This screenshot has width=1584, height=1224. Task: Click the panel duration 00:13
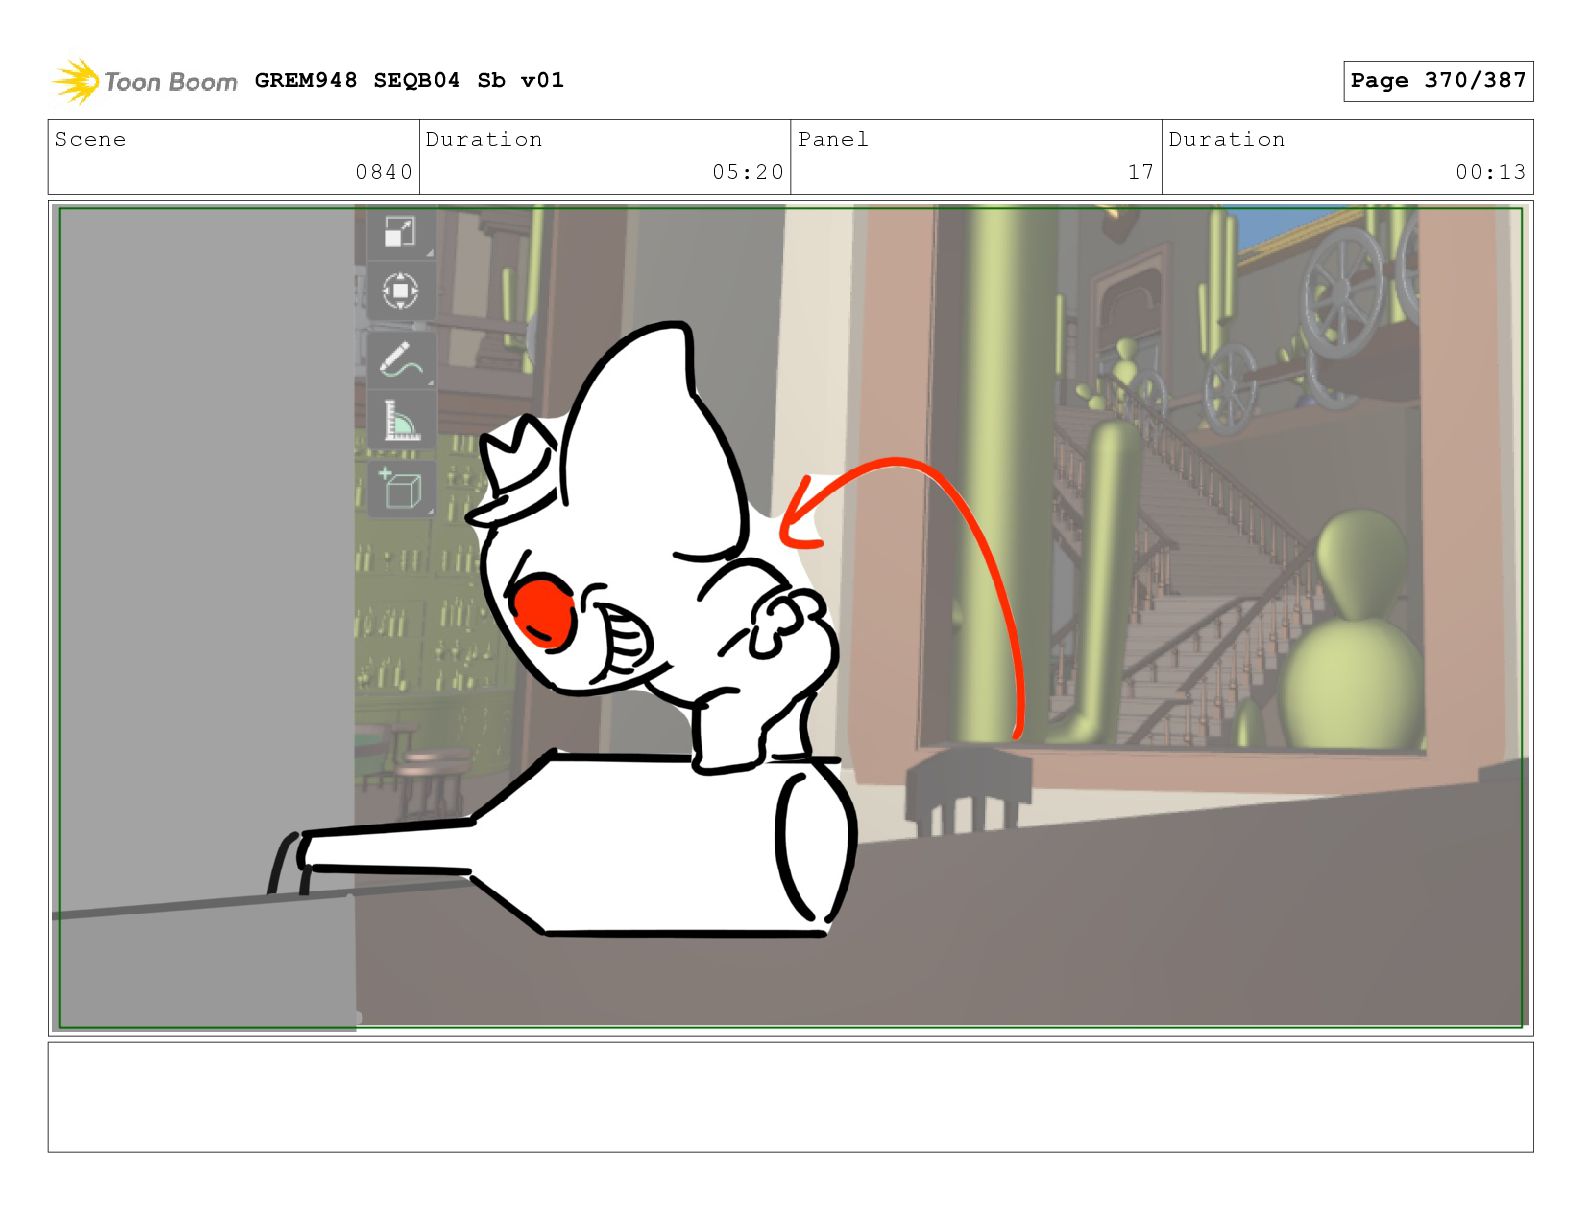click(1490, 172)
